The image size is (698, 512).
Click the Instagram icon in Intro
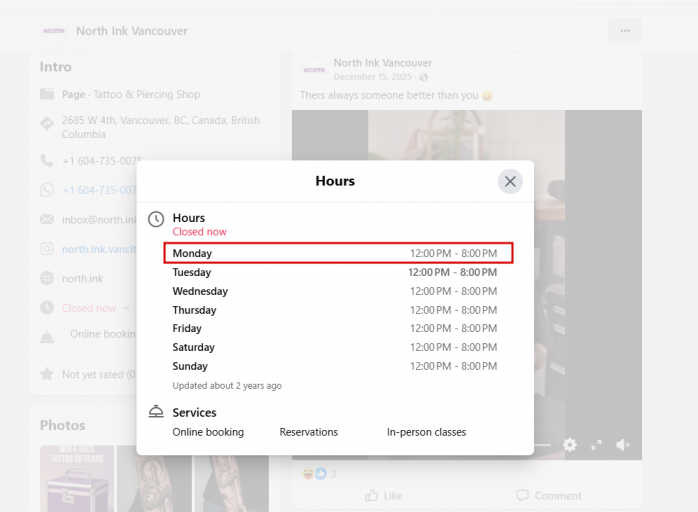pyautogui.click(x=47, y=249)
